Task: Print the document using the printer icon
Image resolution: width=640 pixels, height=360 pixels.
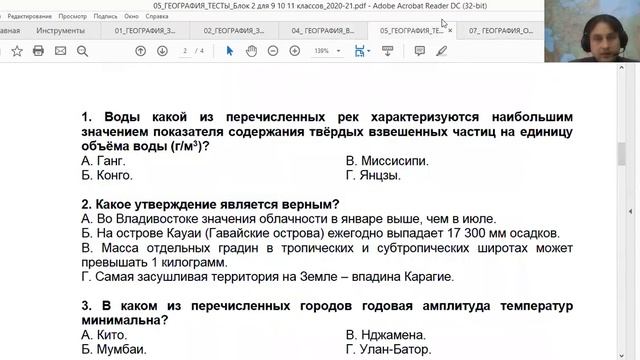Action: click(x=38, y=51)
